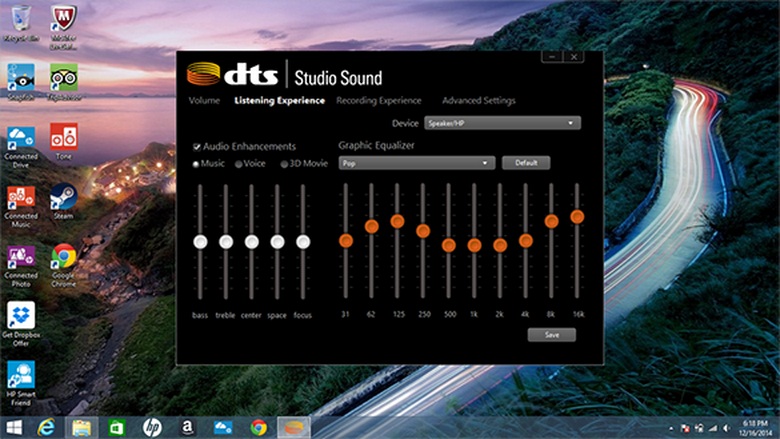Open Internet Explorer from the taskbar
Viewport: 780px width, 439px height.
[x=45, y=428]
